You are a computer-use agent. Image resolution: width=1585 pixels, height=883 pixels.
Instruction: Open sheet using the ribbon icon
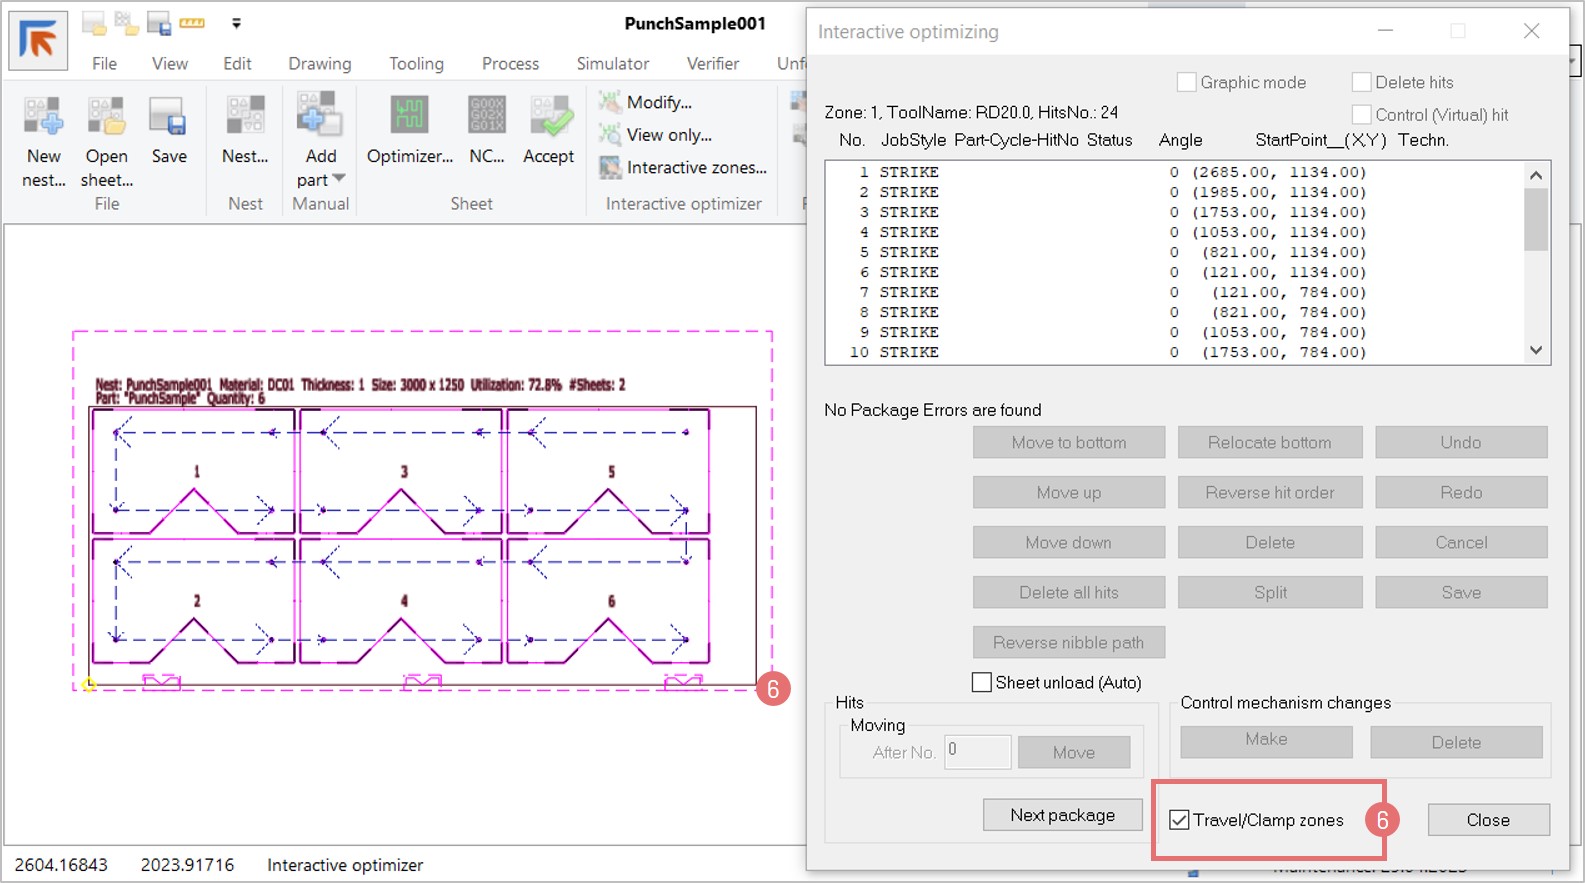click(x=106, y=118)
